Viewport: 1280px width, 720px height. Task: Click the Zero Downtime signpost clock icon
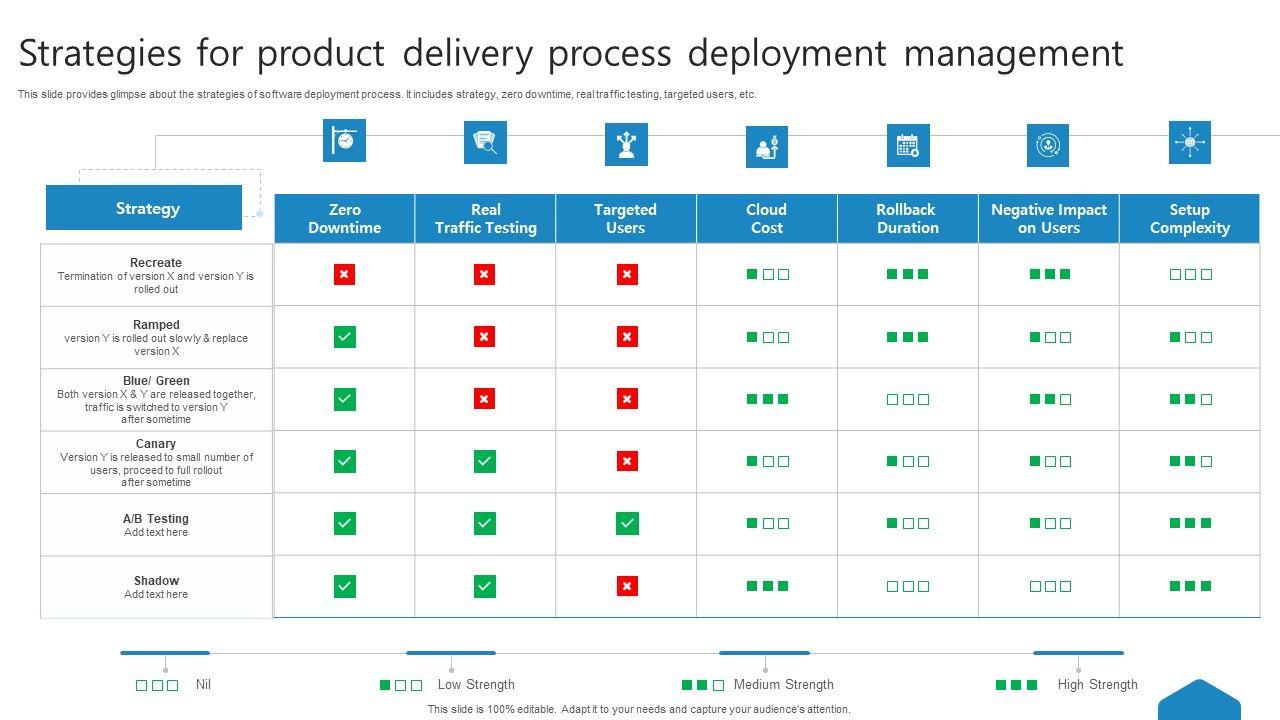(344, 140)
